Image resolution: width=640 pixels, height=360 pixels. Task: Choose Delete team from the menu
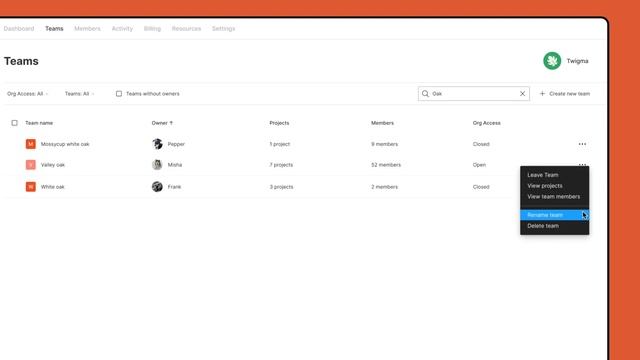(554, 226)
